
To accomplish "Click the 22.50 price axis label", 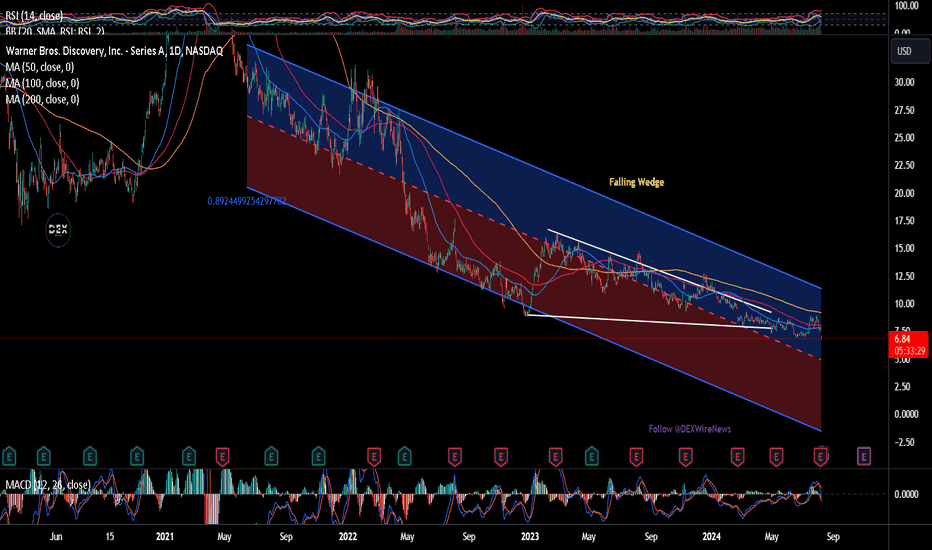I will (x=904, y=165).
